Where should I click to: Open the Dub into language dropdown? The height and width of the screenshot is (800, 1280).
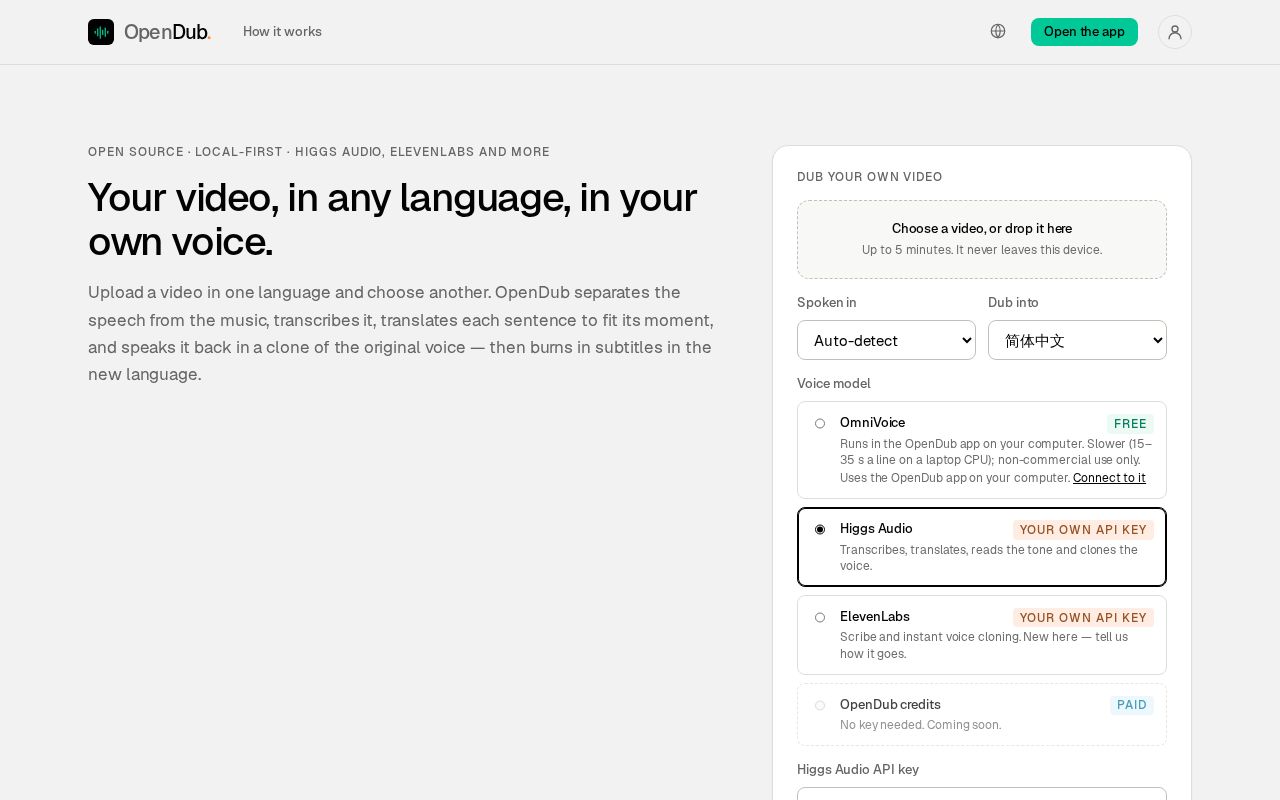(x=1077, y=340)
